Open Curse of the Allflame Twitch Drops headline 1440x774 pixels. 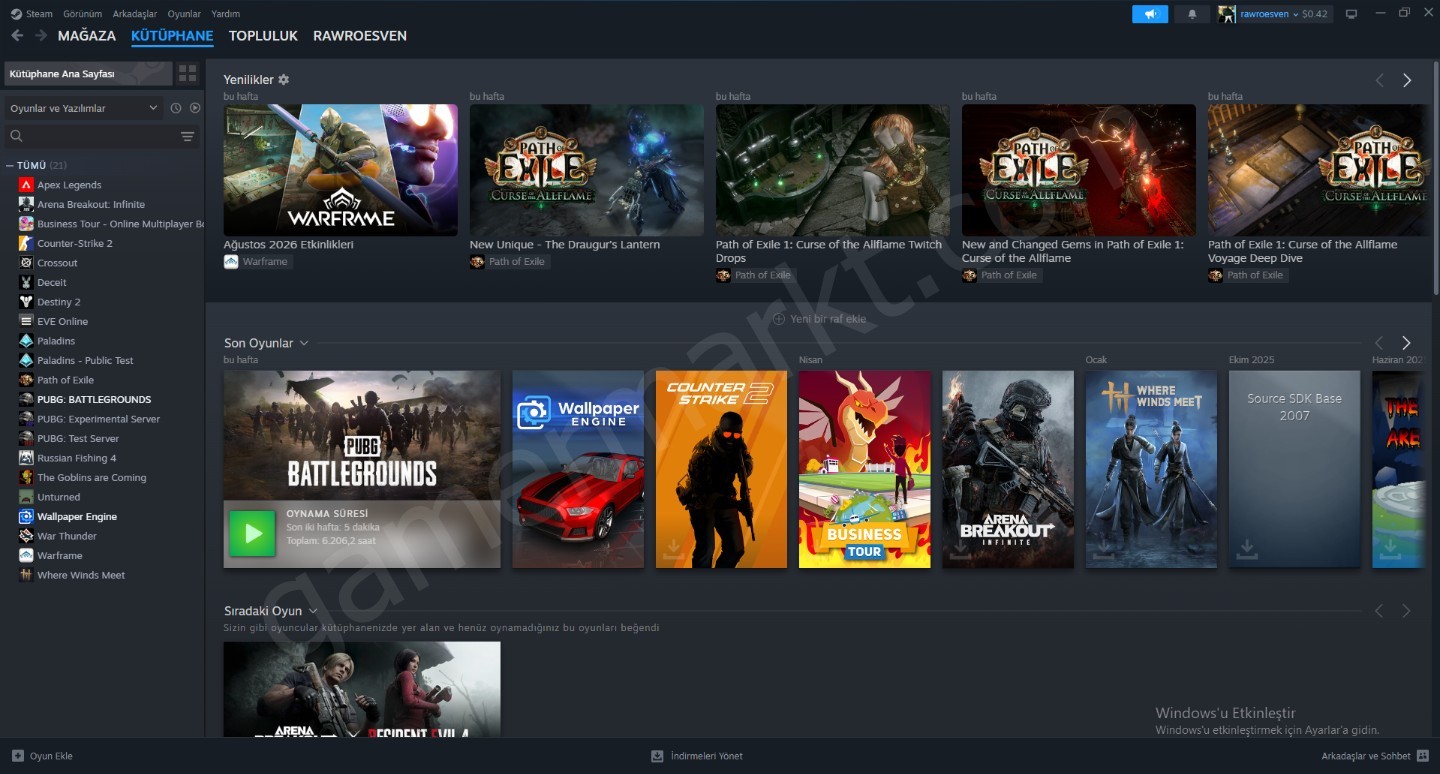point(829,251)
